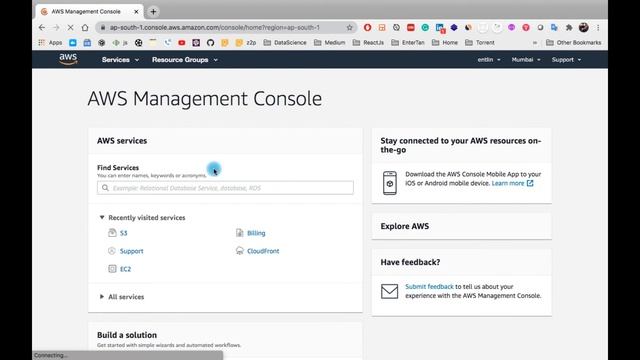Open the Torrent bookmarks folder

[480, 42]
